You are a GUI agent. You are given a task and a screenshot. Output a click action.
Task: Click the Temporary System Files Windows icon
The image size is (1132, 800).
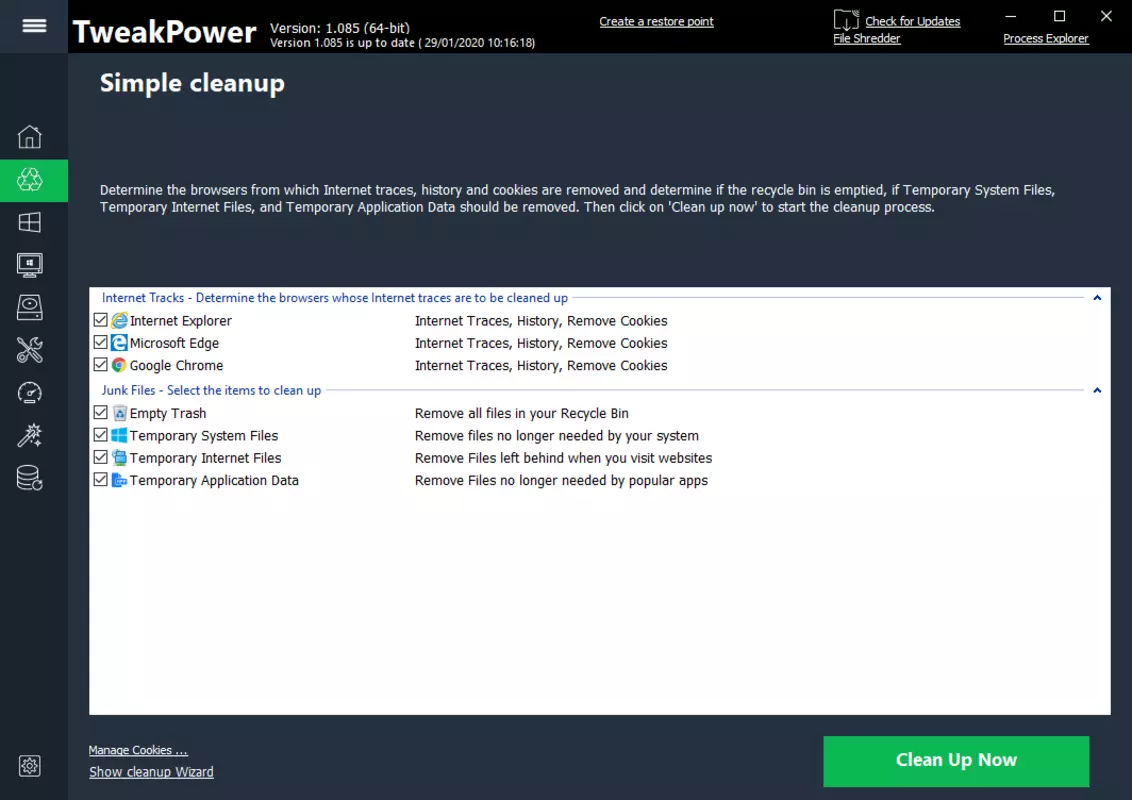119,435
